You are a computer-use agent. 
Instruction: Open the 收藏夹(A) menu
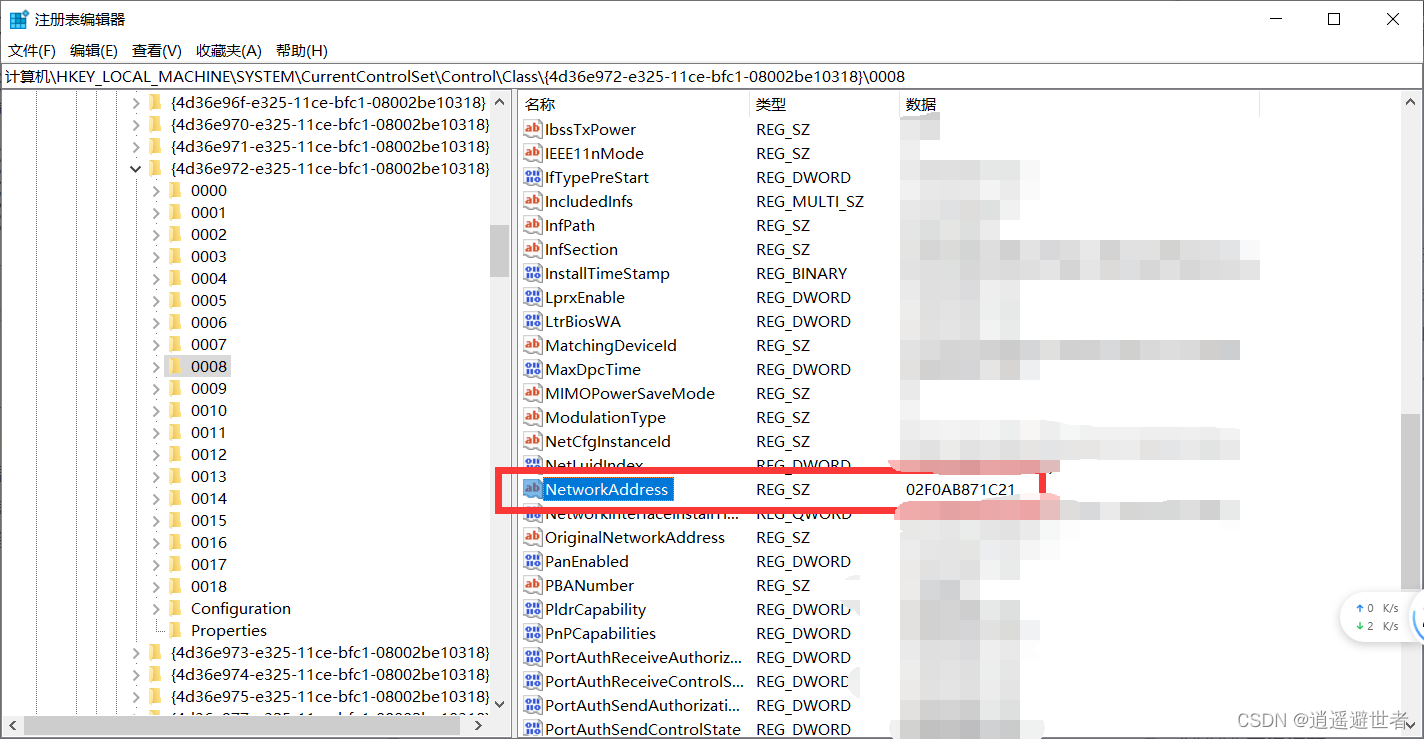point(228,50)
